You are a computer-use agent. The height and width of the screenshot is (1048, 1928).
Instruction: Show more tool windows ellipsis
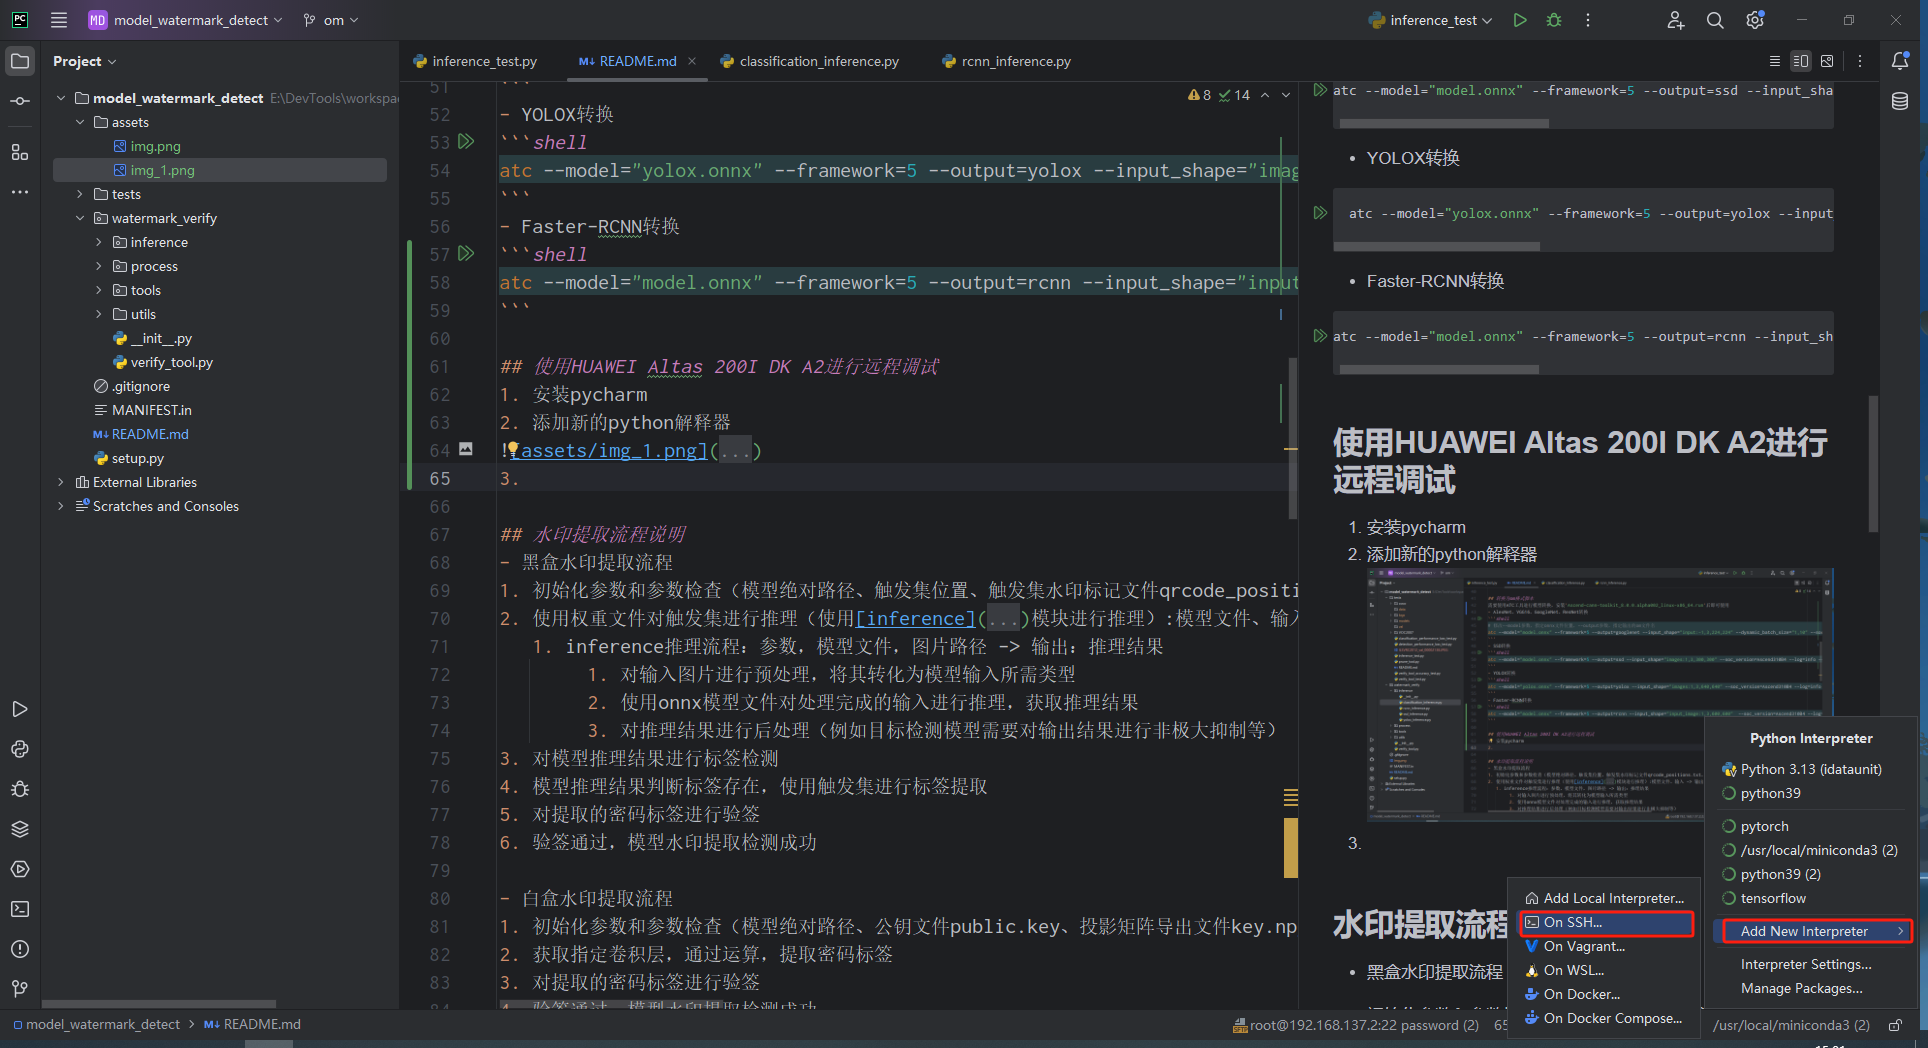point(20,192)
